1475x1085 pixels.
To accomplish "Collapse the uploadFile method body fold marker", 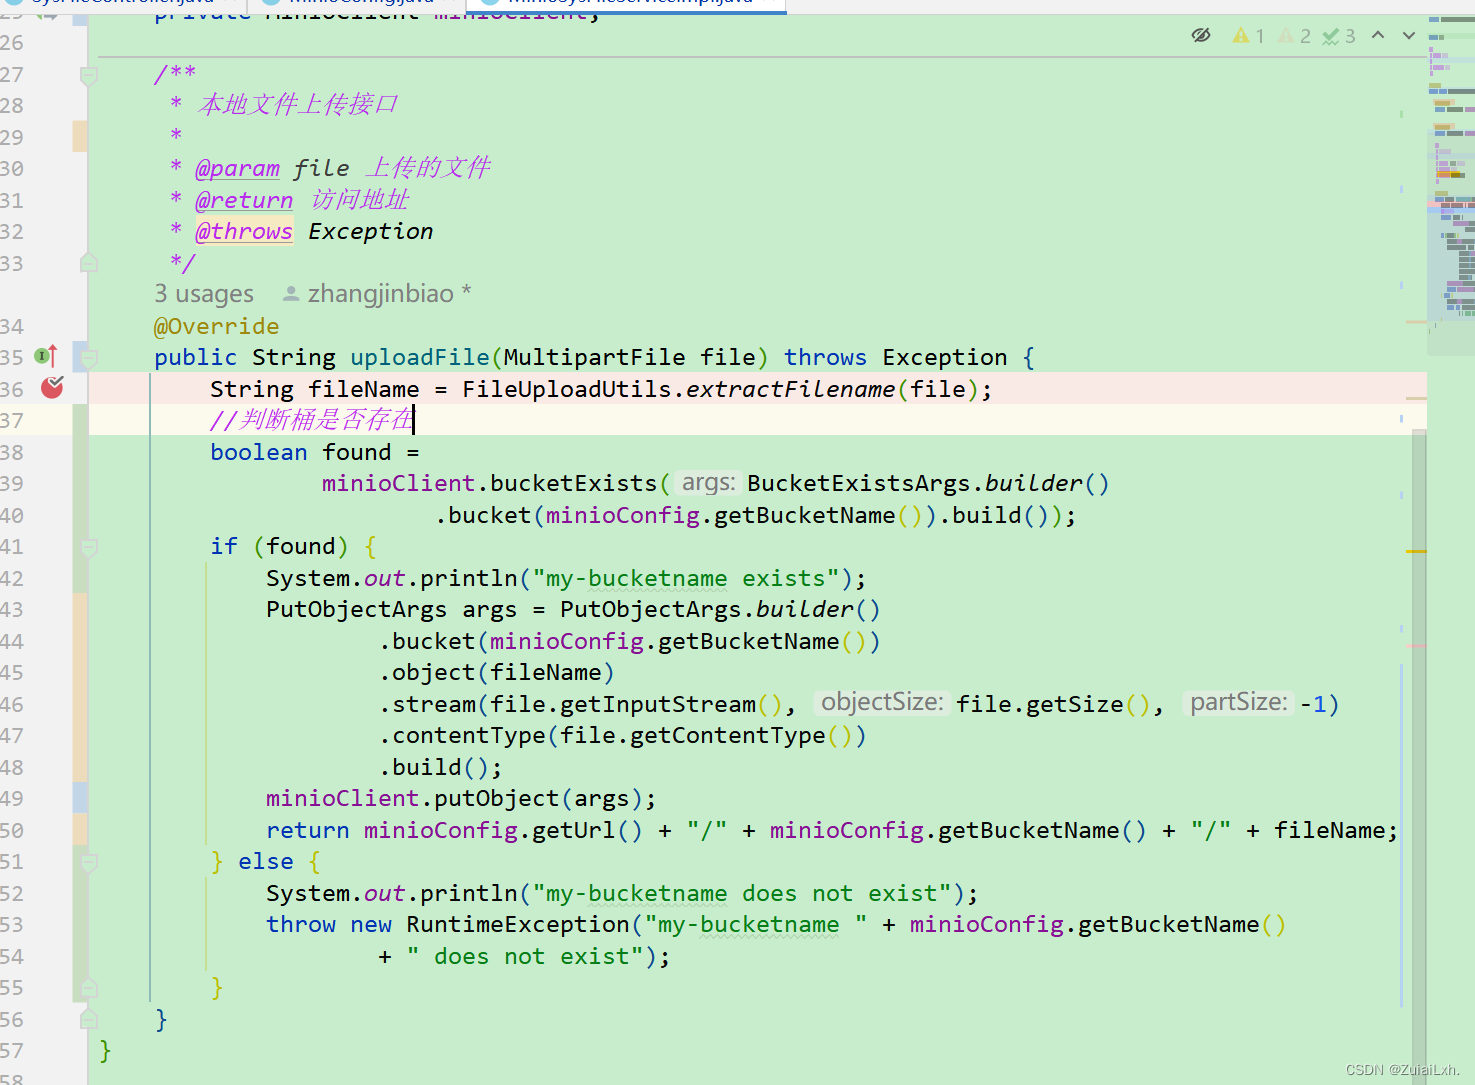I will point(88,356).
